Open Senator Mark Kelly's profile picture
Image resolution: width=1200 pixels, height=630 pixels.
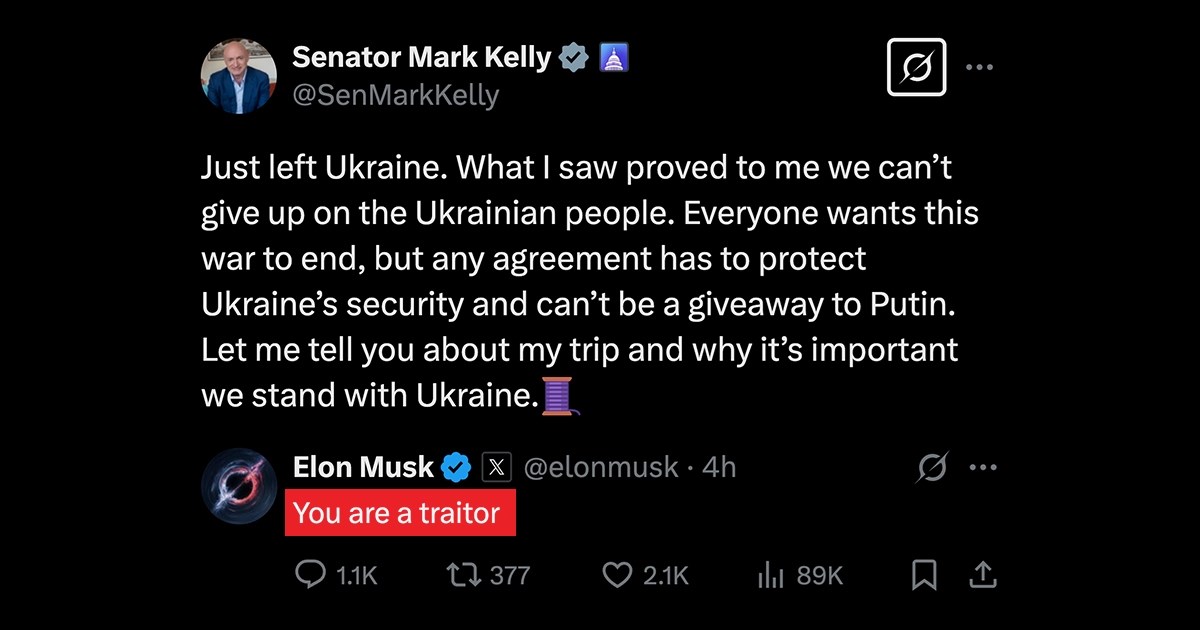tap(238, 76)
